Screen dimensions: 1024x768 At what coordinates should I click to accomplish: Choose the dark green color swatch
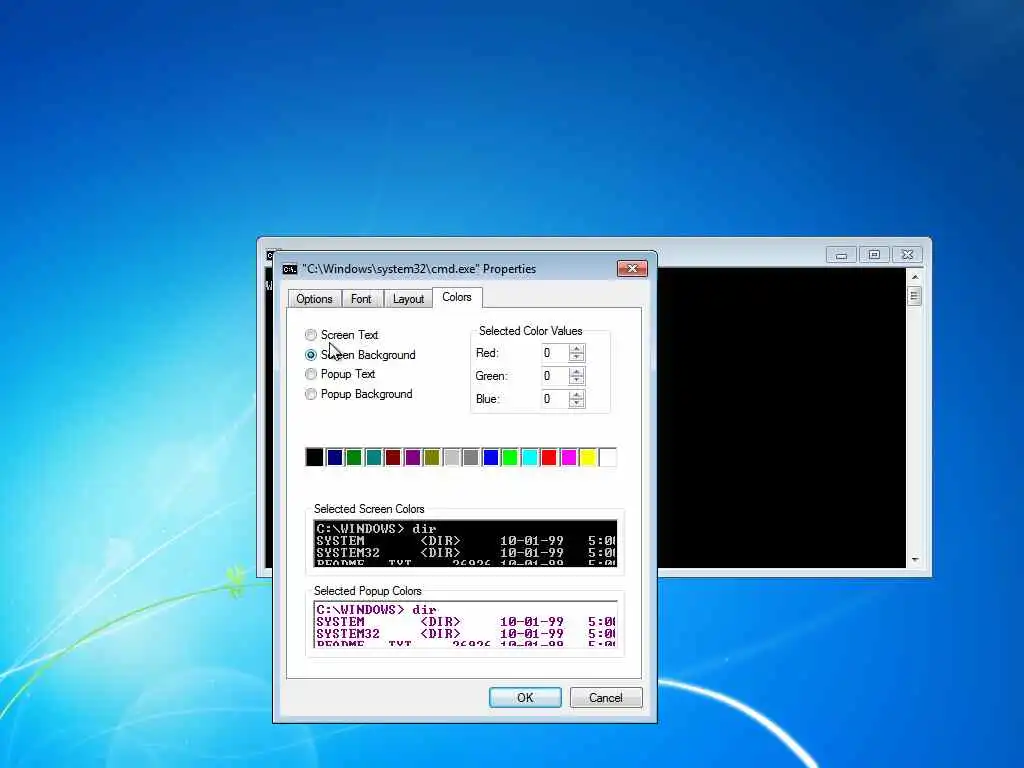pyautogui.click(x=354, y=457)
